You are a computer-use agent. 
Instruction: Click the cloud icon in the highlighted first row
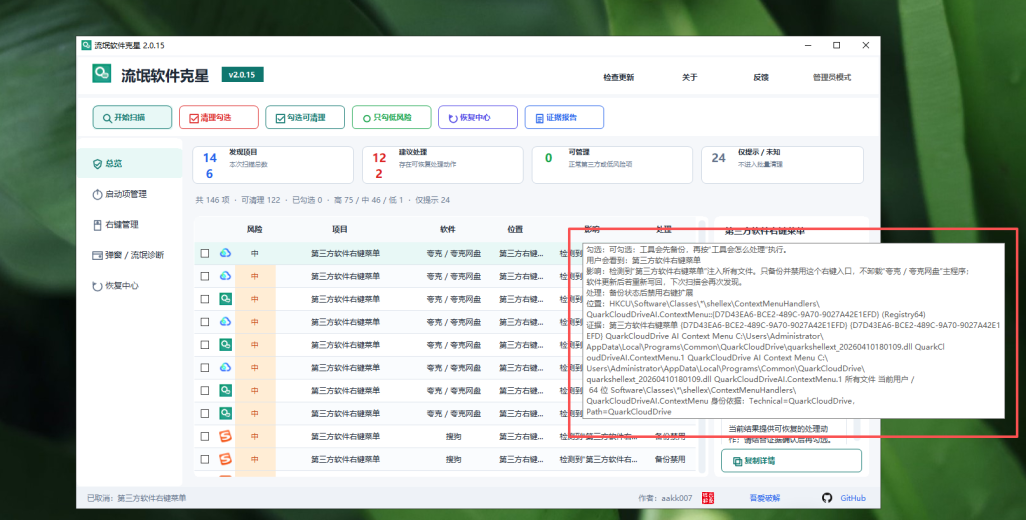click(225, 253)
